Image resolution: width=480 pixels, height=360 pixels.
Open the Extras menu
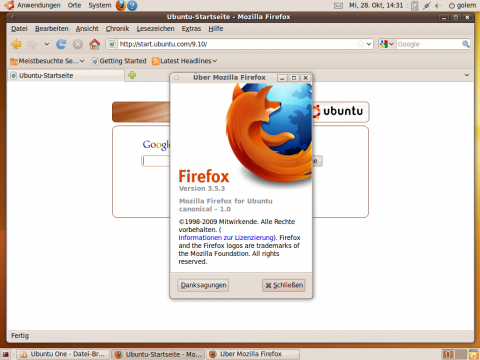coord(191,29)
